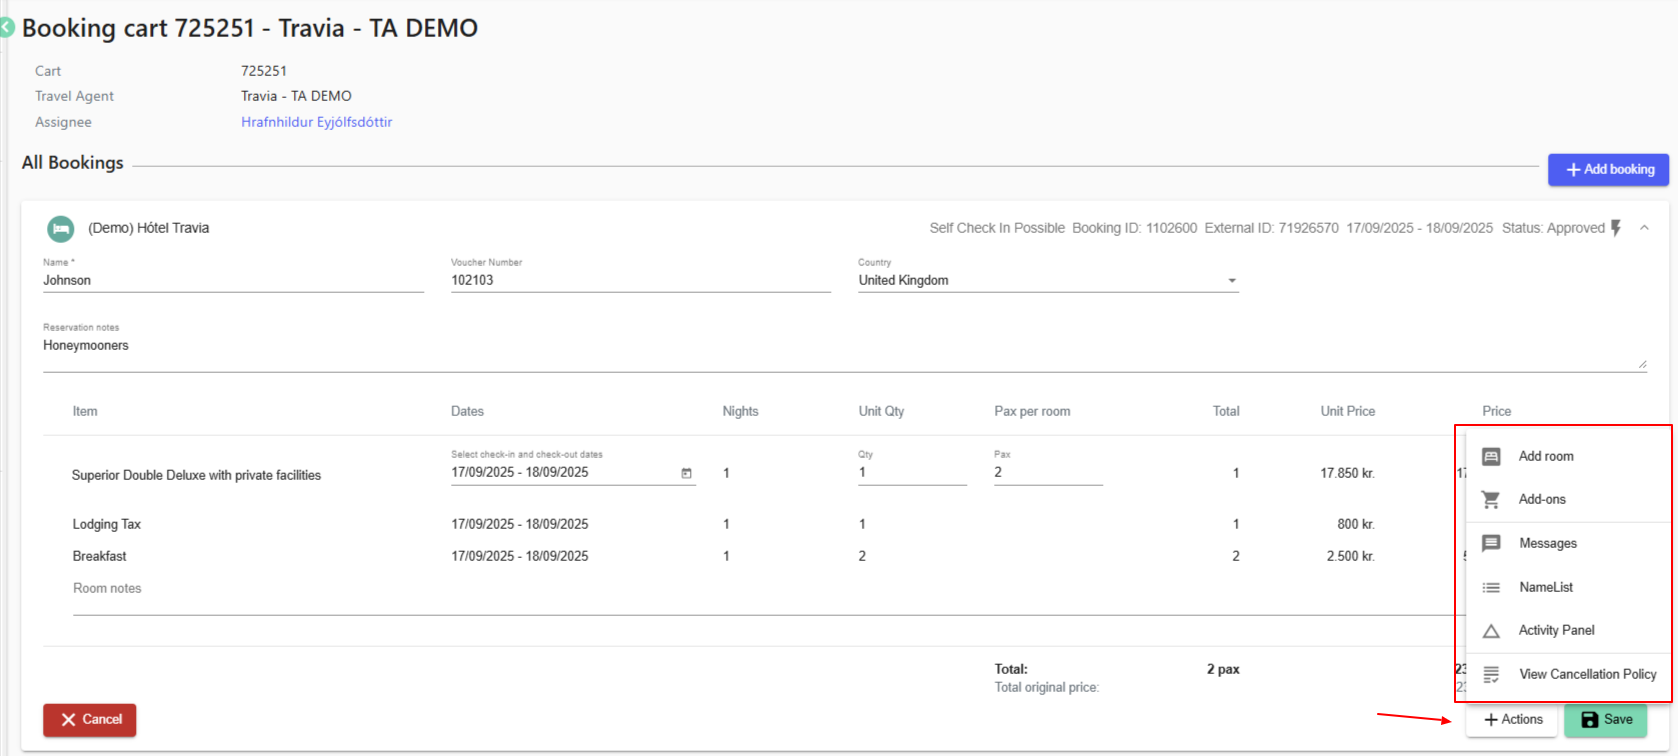
Task: Click the Pax per room column header
Action: pyautogui.click(x=1032, y=411)
